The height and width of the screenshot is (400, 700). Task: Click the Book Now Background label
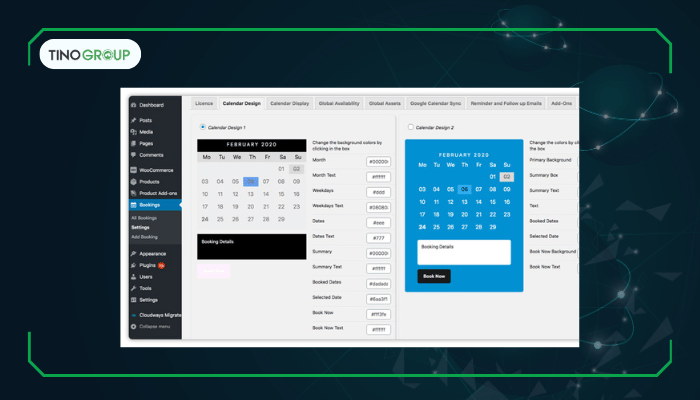tap(553, 252)
